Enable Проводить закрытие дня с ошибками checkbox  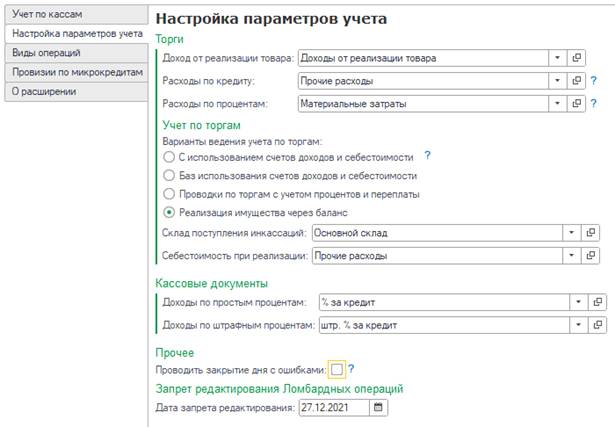(337, 369)
